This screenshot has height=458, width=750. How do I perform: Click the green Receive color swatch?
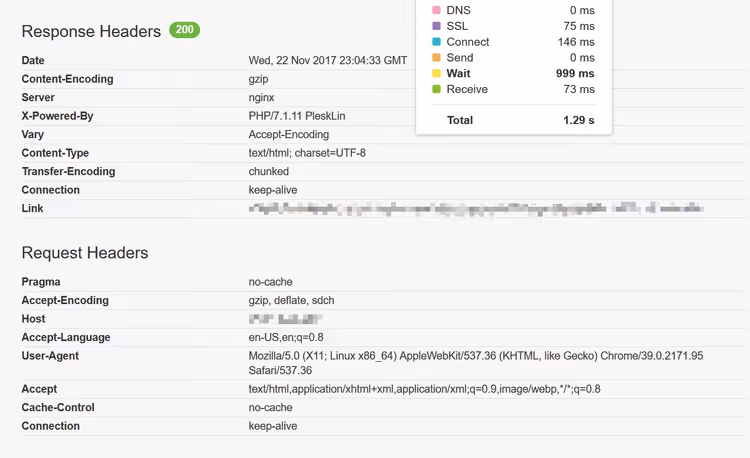[436, 89]
